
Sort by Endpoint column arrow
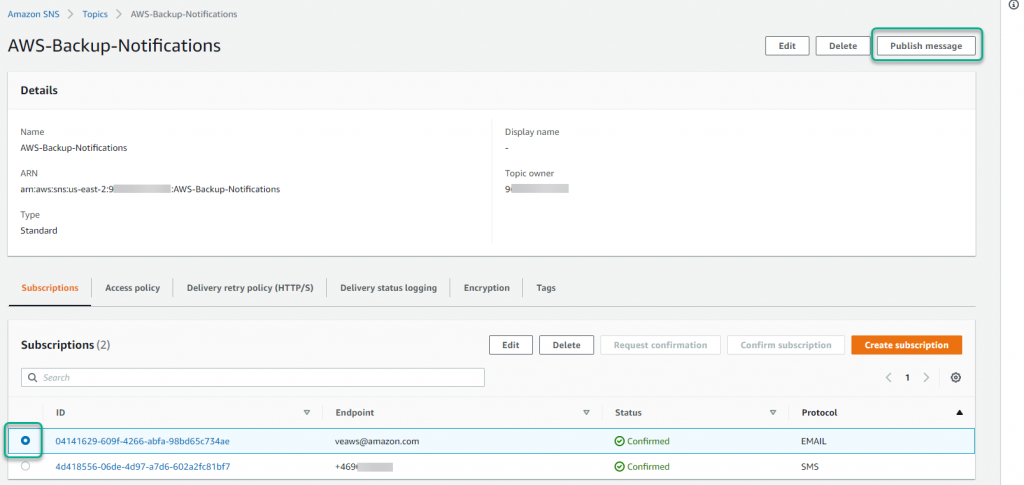tap(586, 413)
